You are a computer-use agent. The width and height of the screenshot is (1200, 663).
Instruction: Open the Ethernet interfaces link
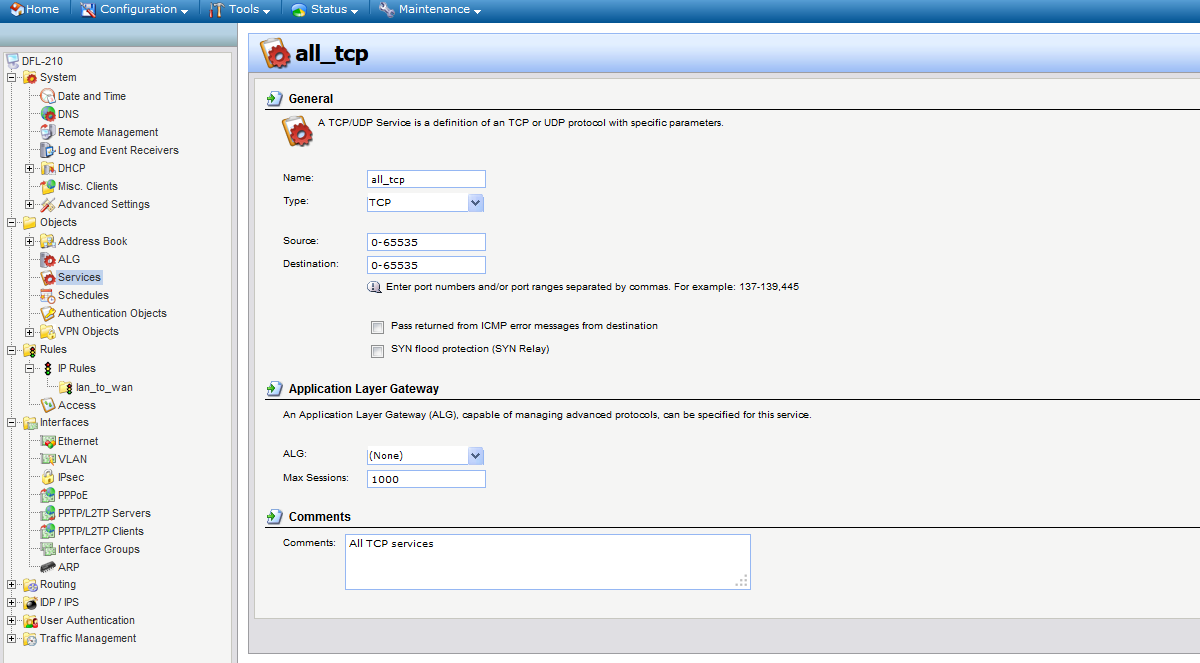pyautogui.click(x=78, y=441)
